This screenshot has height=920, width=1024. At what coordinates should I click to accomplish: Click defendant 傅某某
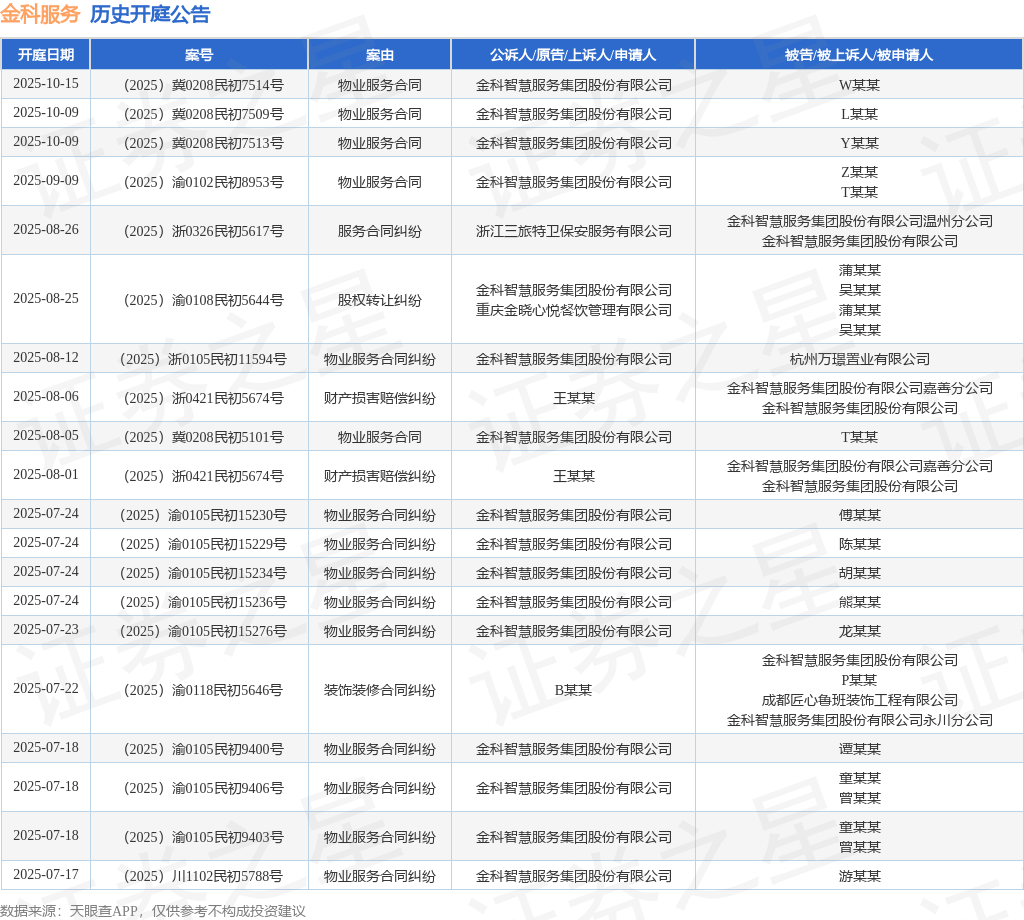click(859, 515)
